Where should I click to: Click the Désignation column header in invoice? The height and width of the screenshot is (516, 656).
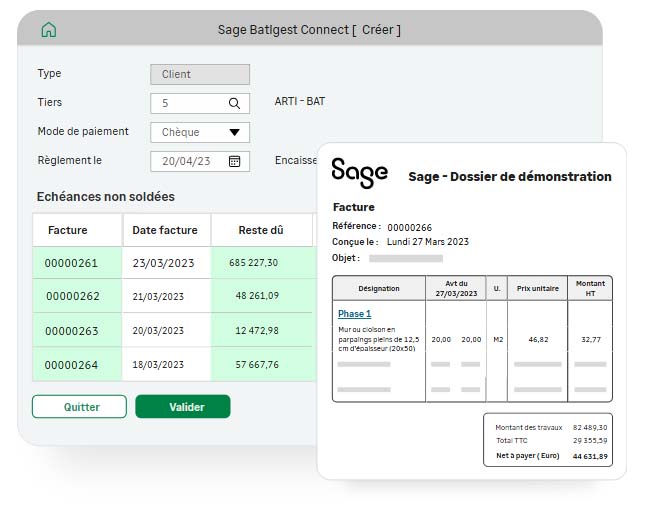coord(379,288)
